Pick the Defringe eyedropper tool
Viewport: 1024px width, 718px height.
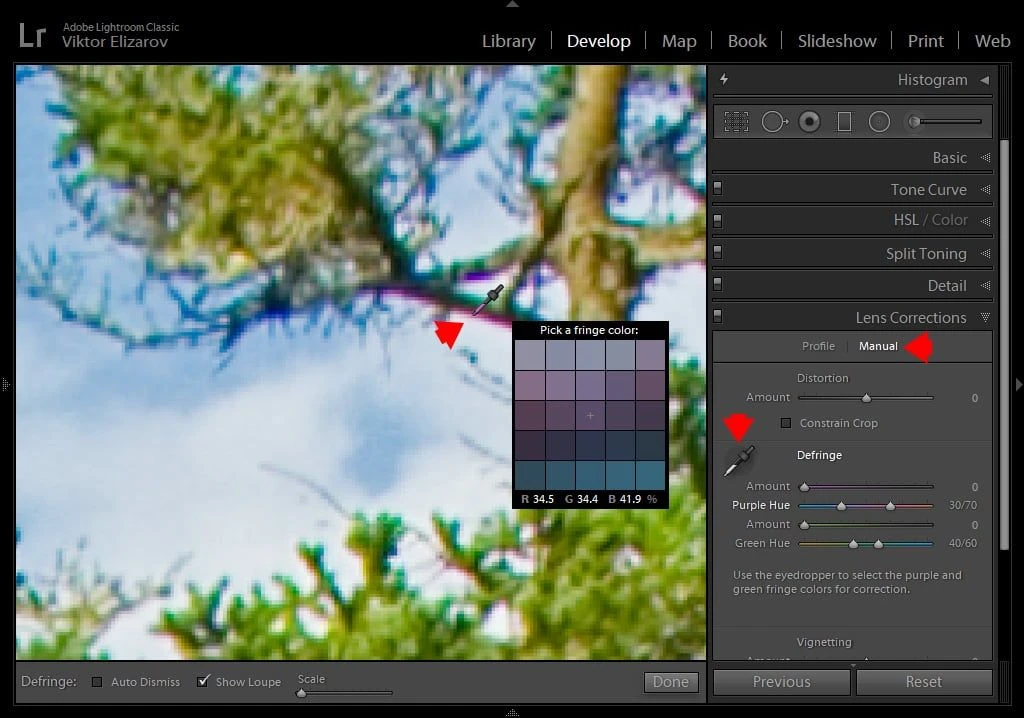point(739,461)
